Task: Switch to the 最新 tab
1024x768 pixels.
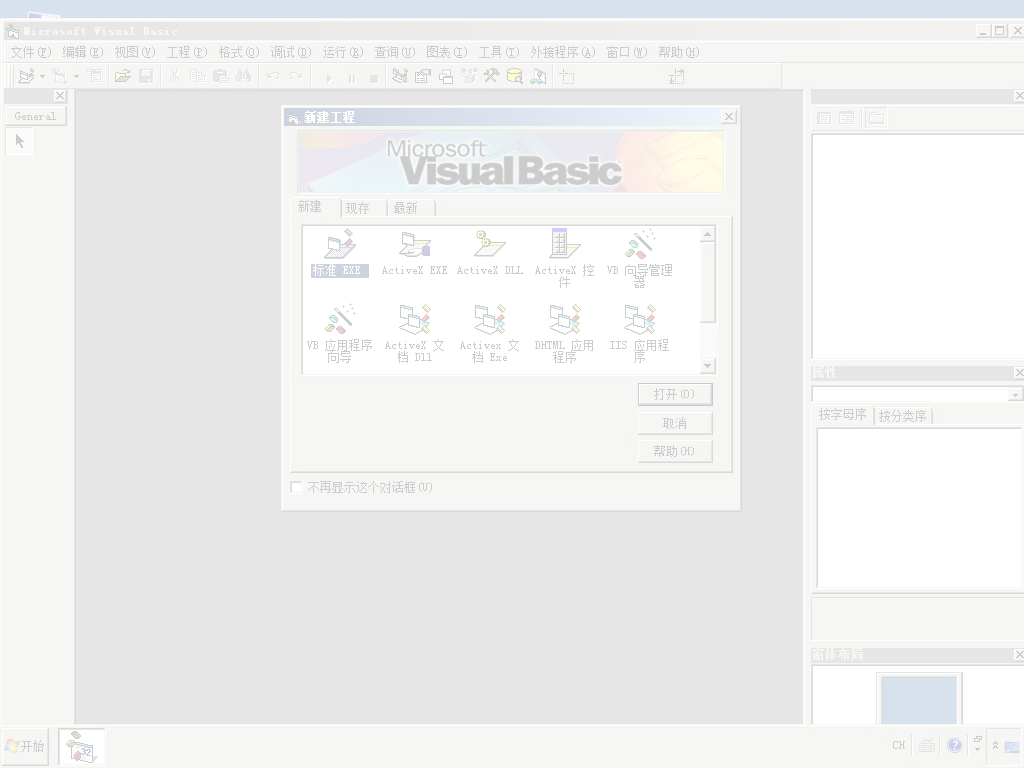Action: 405,208
